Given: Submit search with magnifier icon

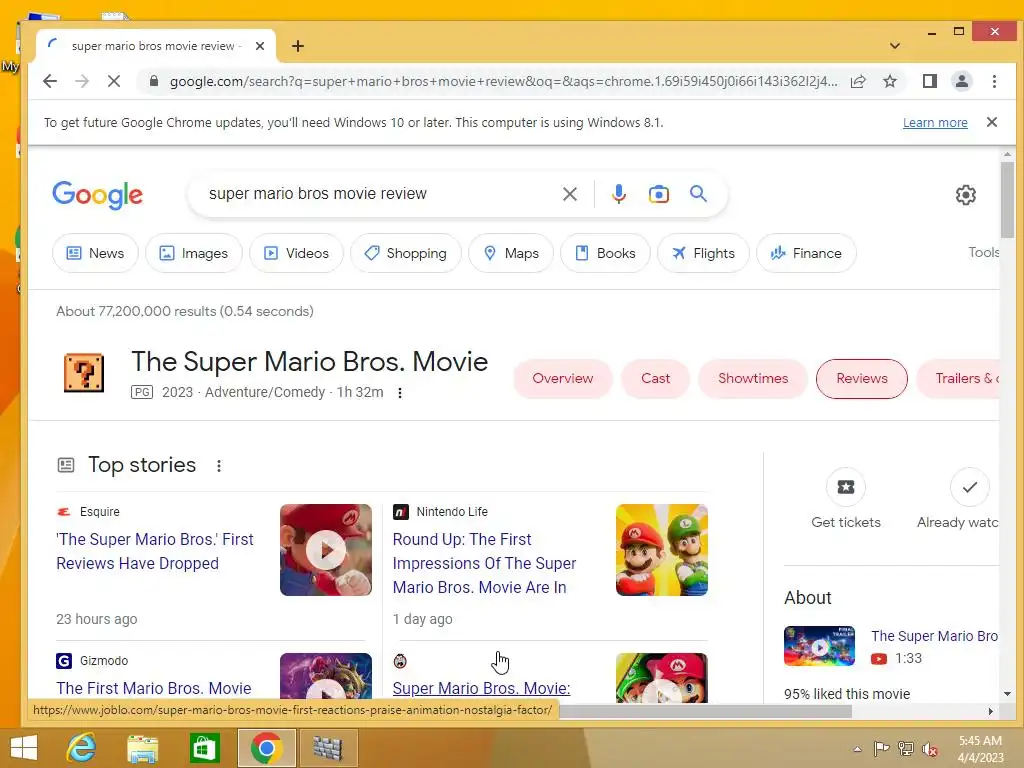Looking at the screenshot, I should click(x=698, y=193).
